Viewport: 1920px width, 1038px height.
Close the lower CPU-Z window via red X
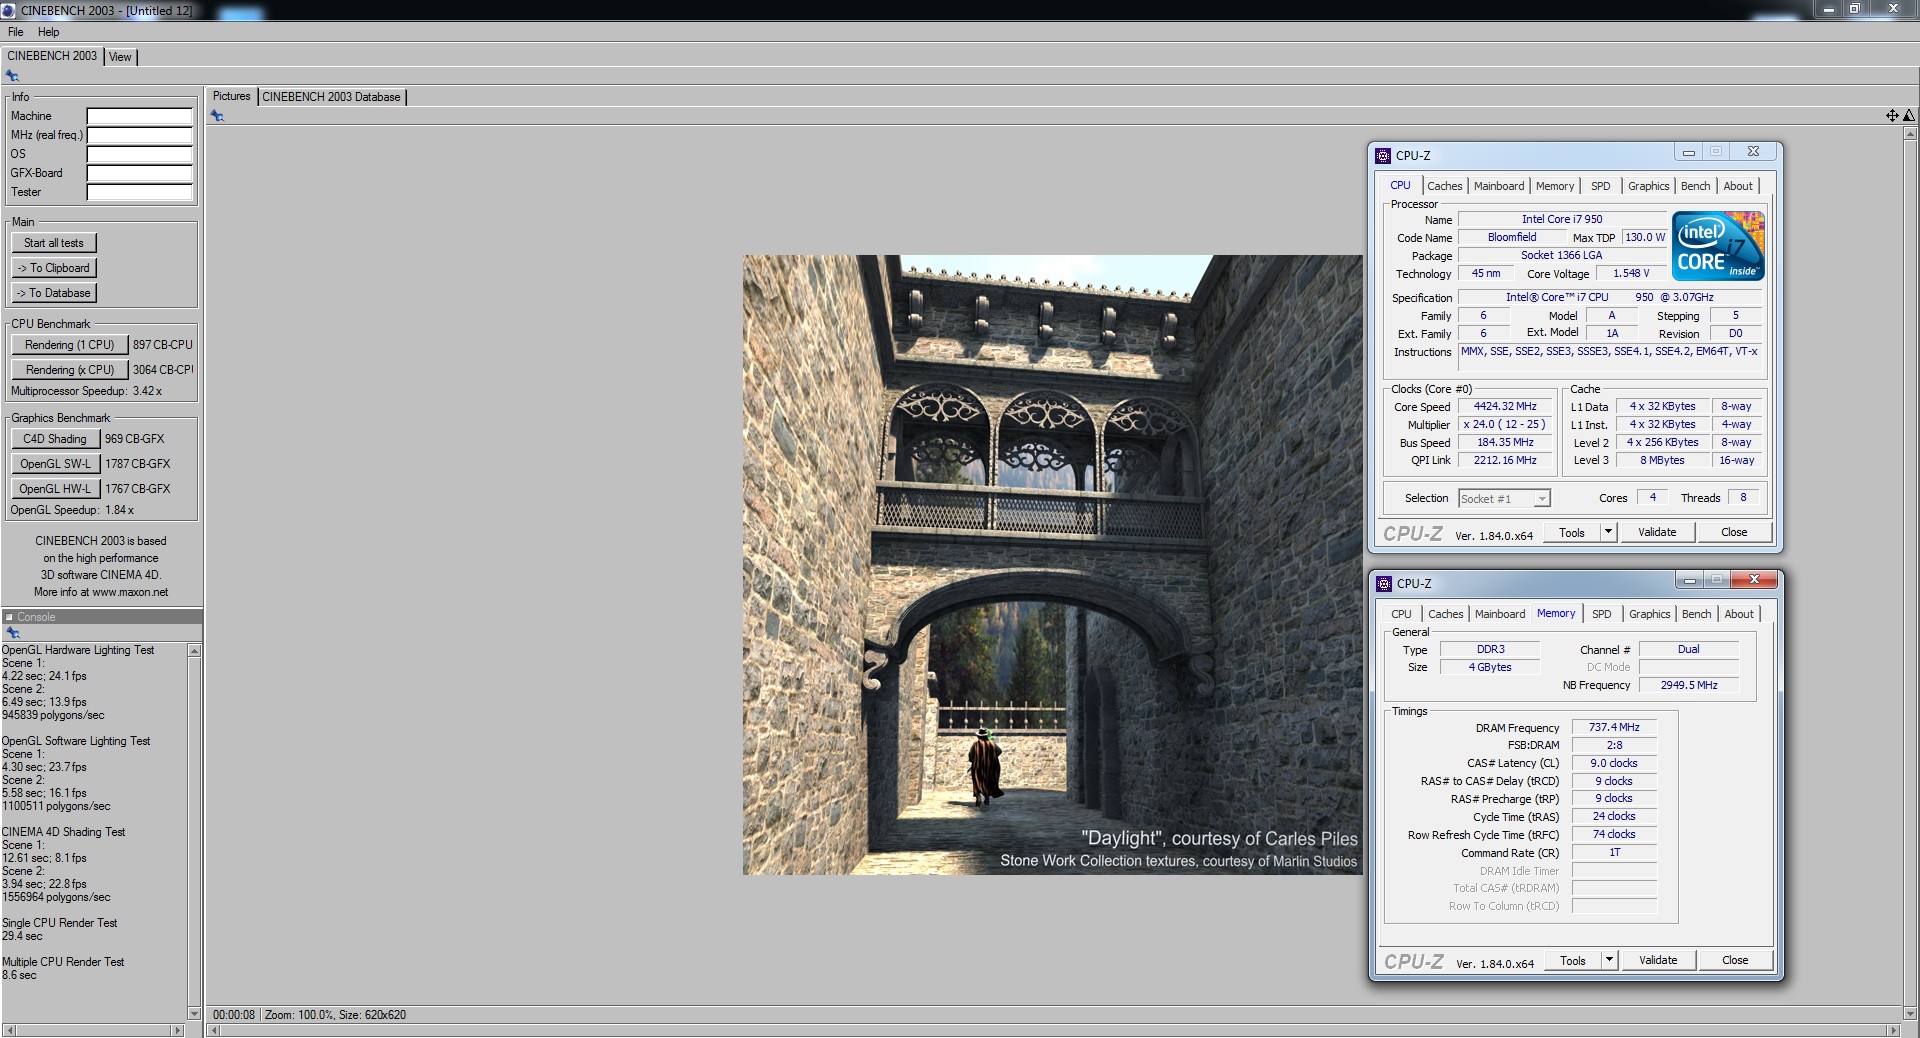tap(1754, 579)
